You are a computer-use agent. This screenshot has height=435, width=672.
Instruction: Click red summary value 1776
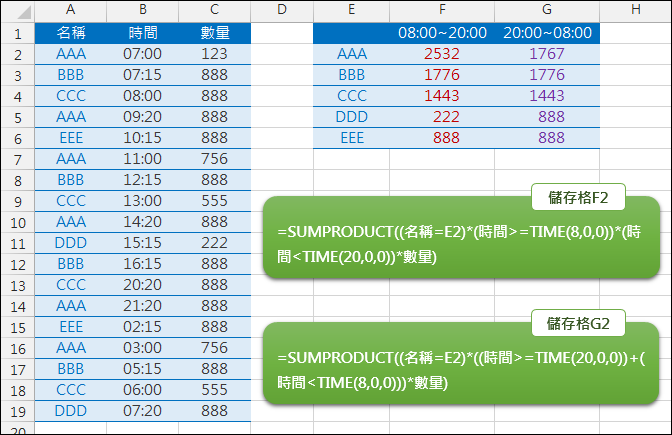[x=442, y=75]
